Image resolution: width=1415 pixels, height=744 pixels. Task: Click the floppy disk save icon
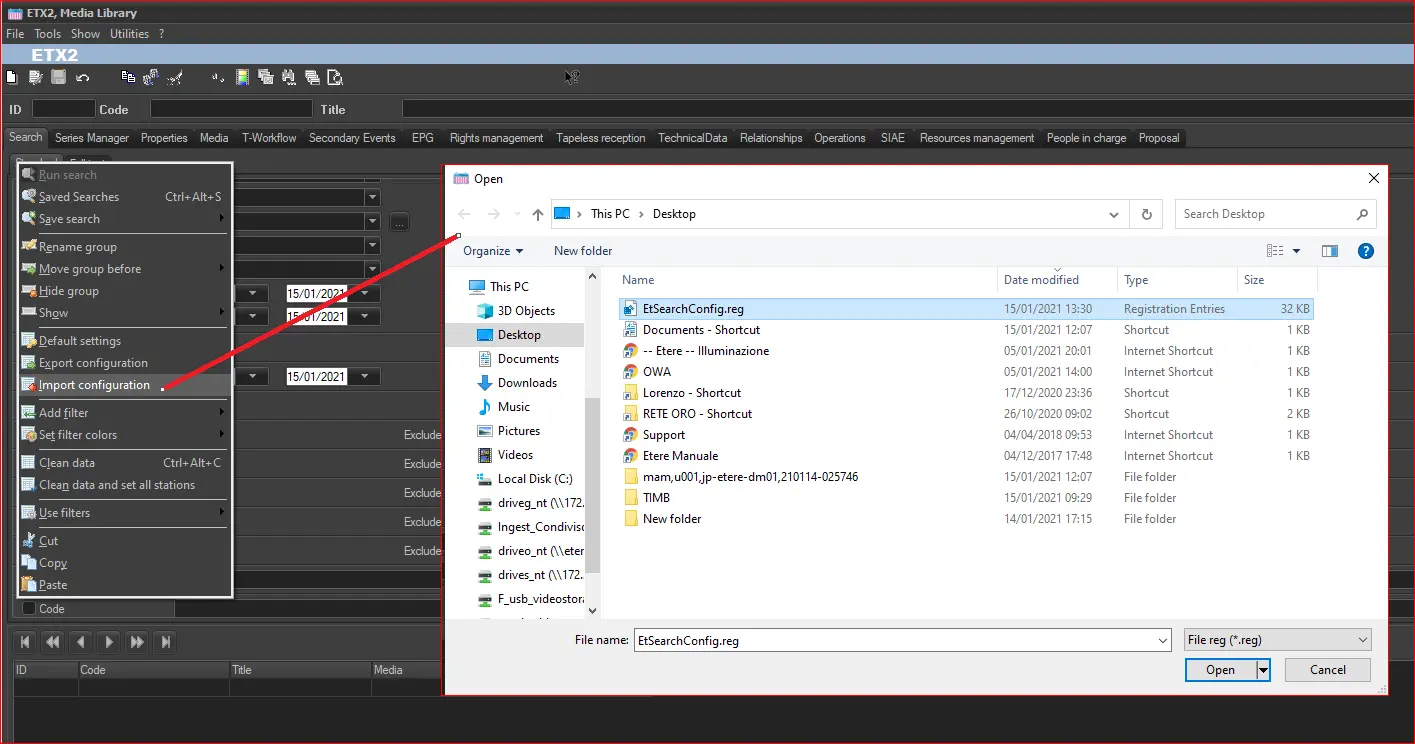[59, 77]
